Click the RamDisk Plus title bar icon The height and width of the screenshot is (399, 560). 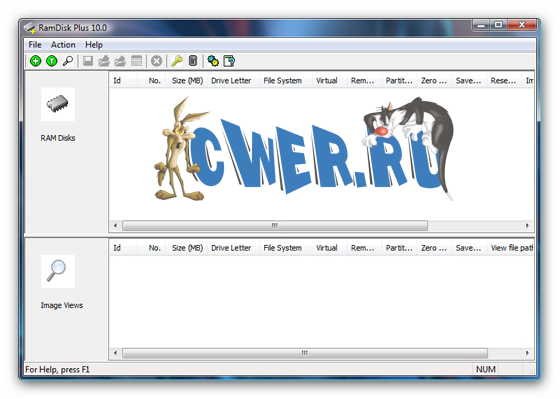click(29, 28)
